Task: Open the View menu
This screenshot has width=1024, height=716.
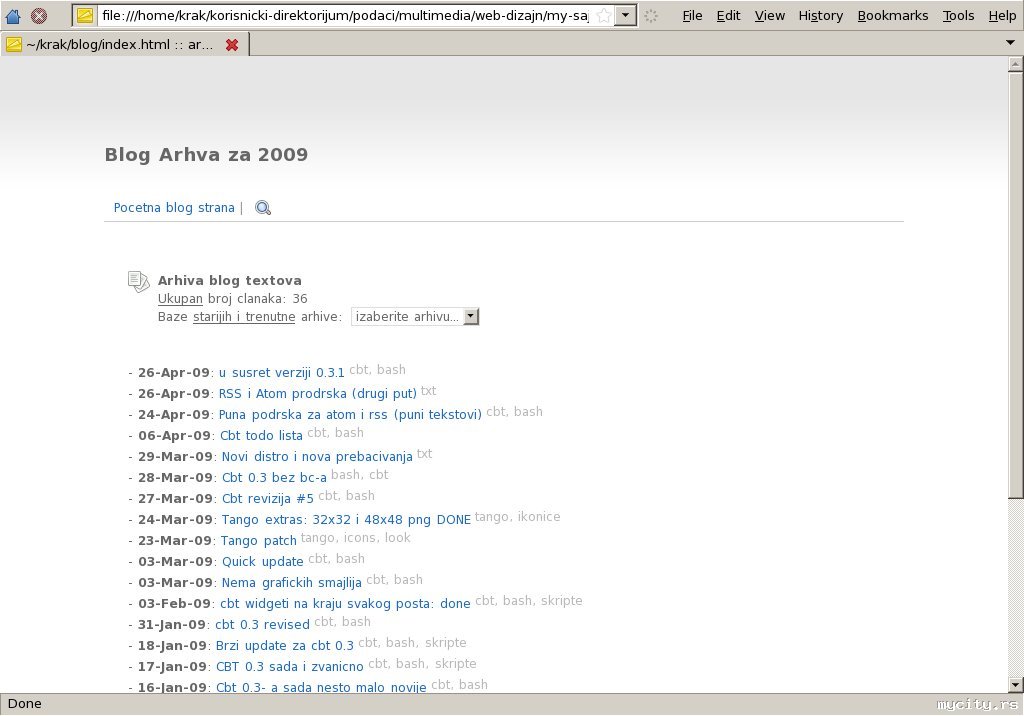Action: pyautogui.click(x=770, y=16)
